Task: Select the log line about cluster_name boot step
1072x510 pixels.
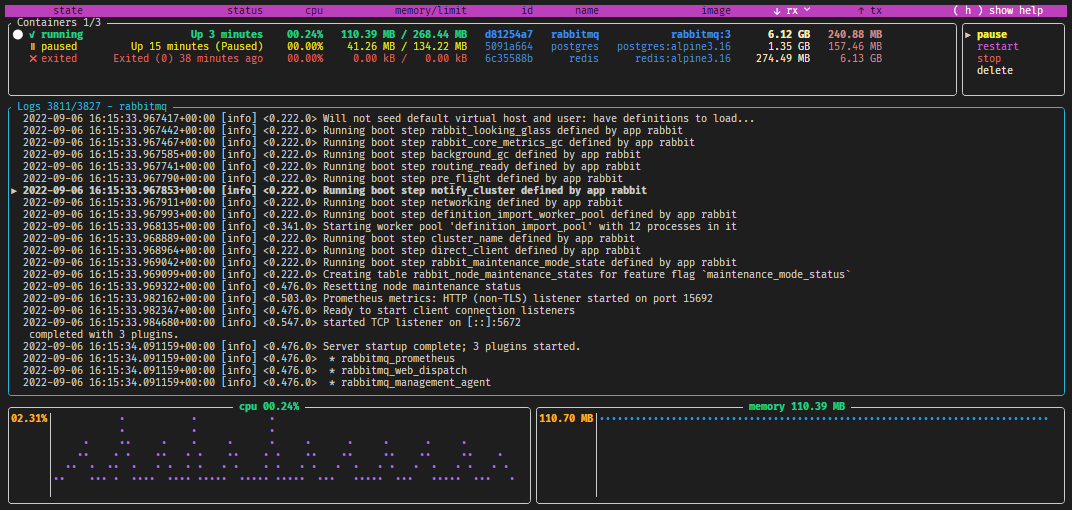Action: pyautogui.click(x=329, y=239)
